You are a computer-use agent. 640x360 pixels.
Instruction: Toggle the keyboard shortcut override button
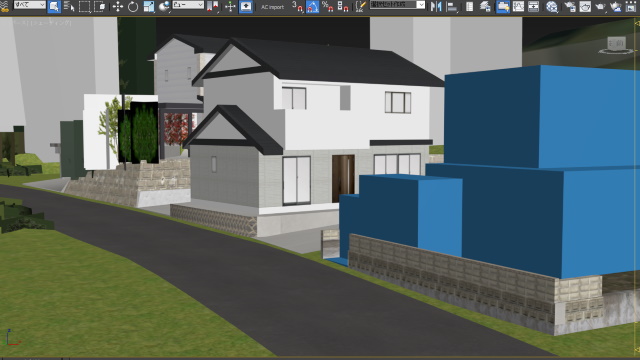[x=246, y=7]
